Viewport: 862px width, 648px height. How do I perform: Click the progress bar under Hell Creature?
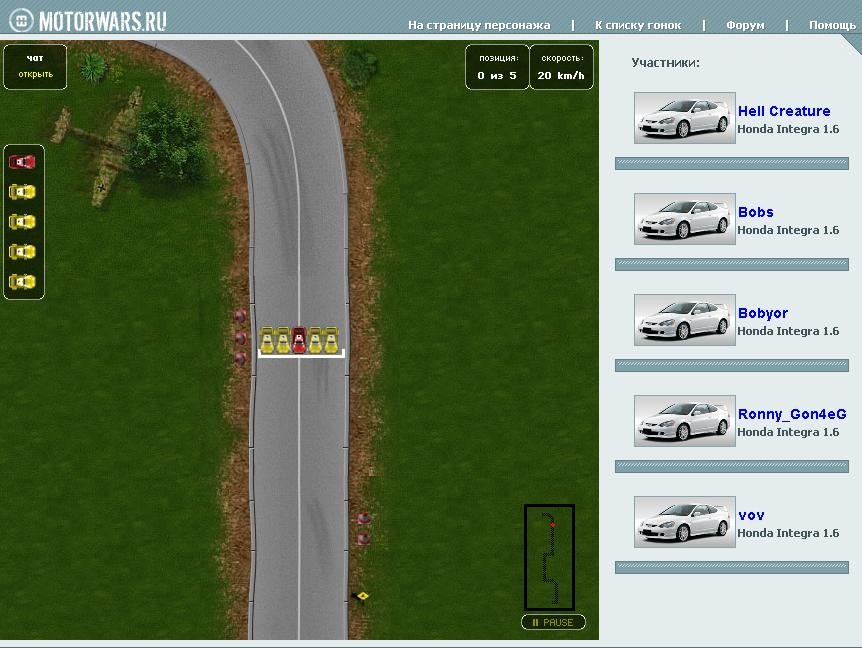pos(732,163)
